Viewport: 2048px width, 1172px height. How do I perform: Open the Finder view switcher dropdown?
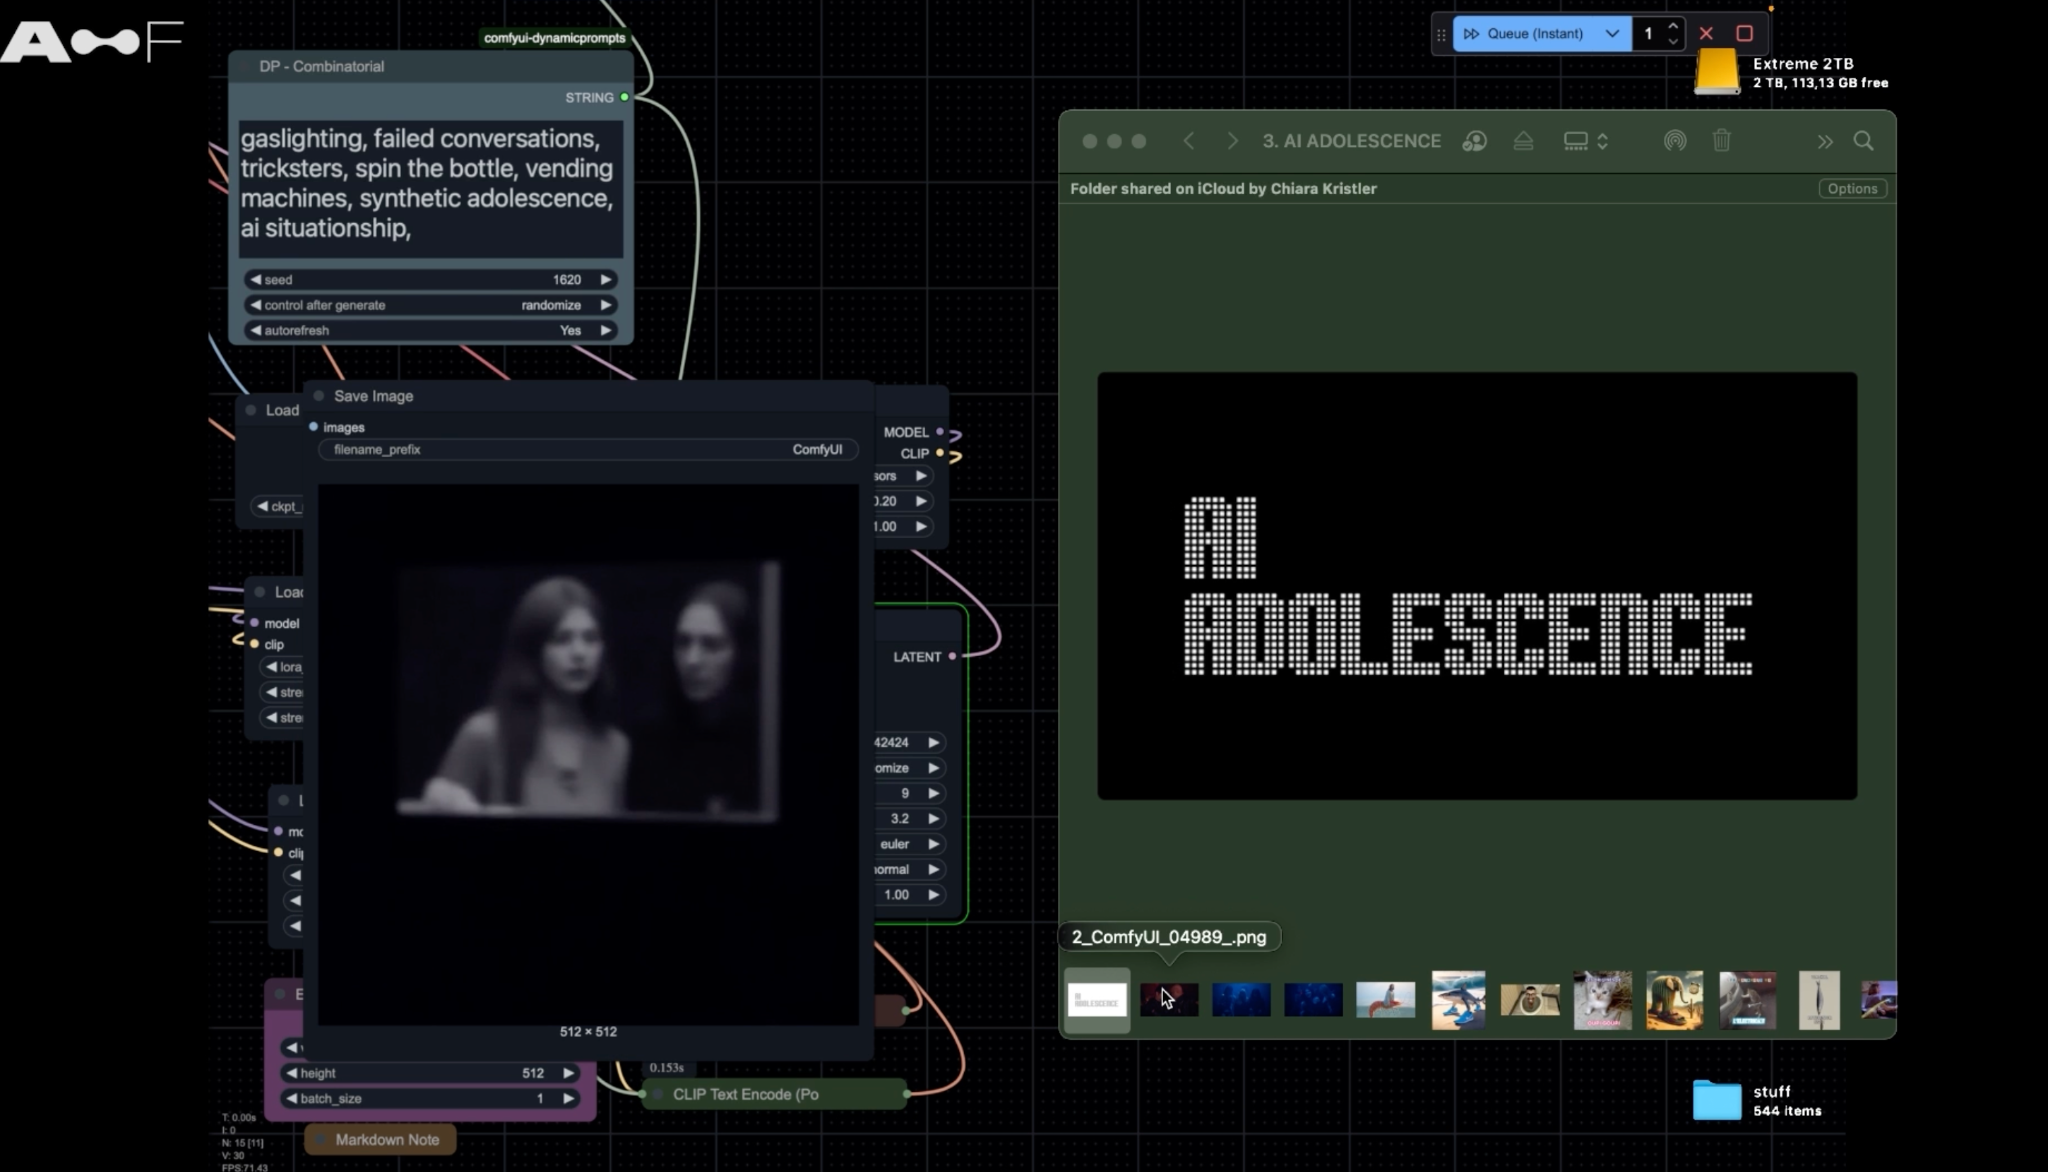(x=1586, y=141)
